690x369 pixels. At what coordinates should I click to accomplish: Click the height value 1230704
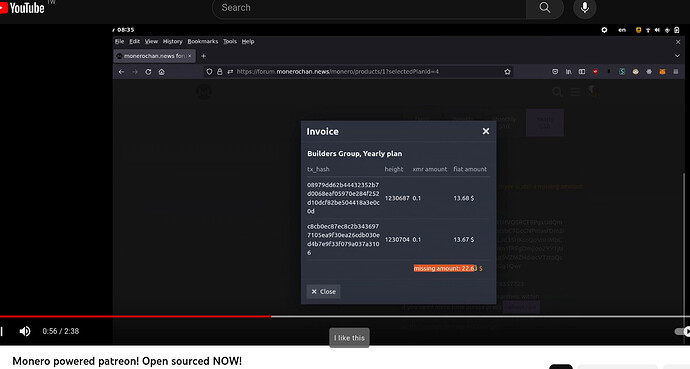[397, 239]
